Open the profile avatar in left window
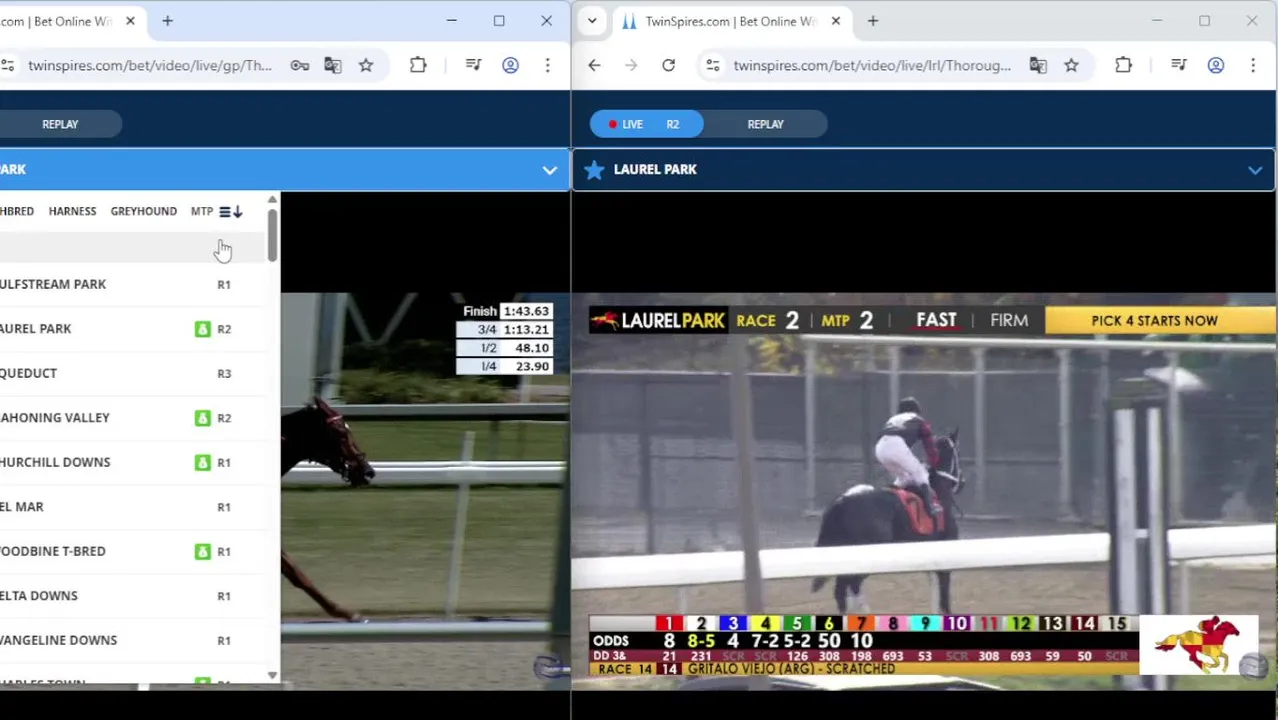The height and width of the screenshot is (720, 1278). [x=510, y=65]
